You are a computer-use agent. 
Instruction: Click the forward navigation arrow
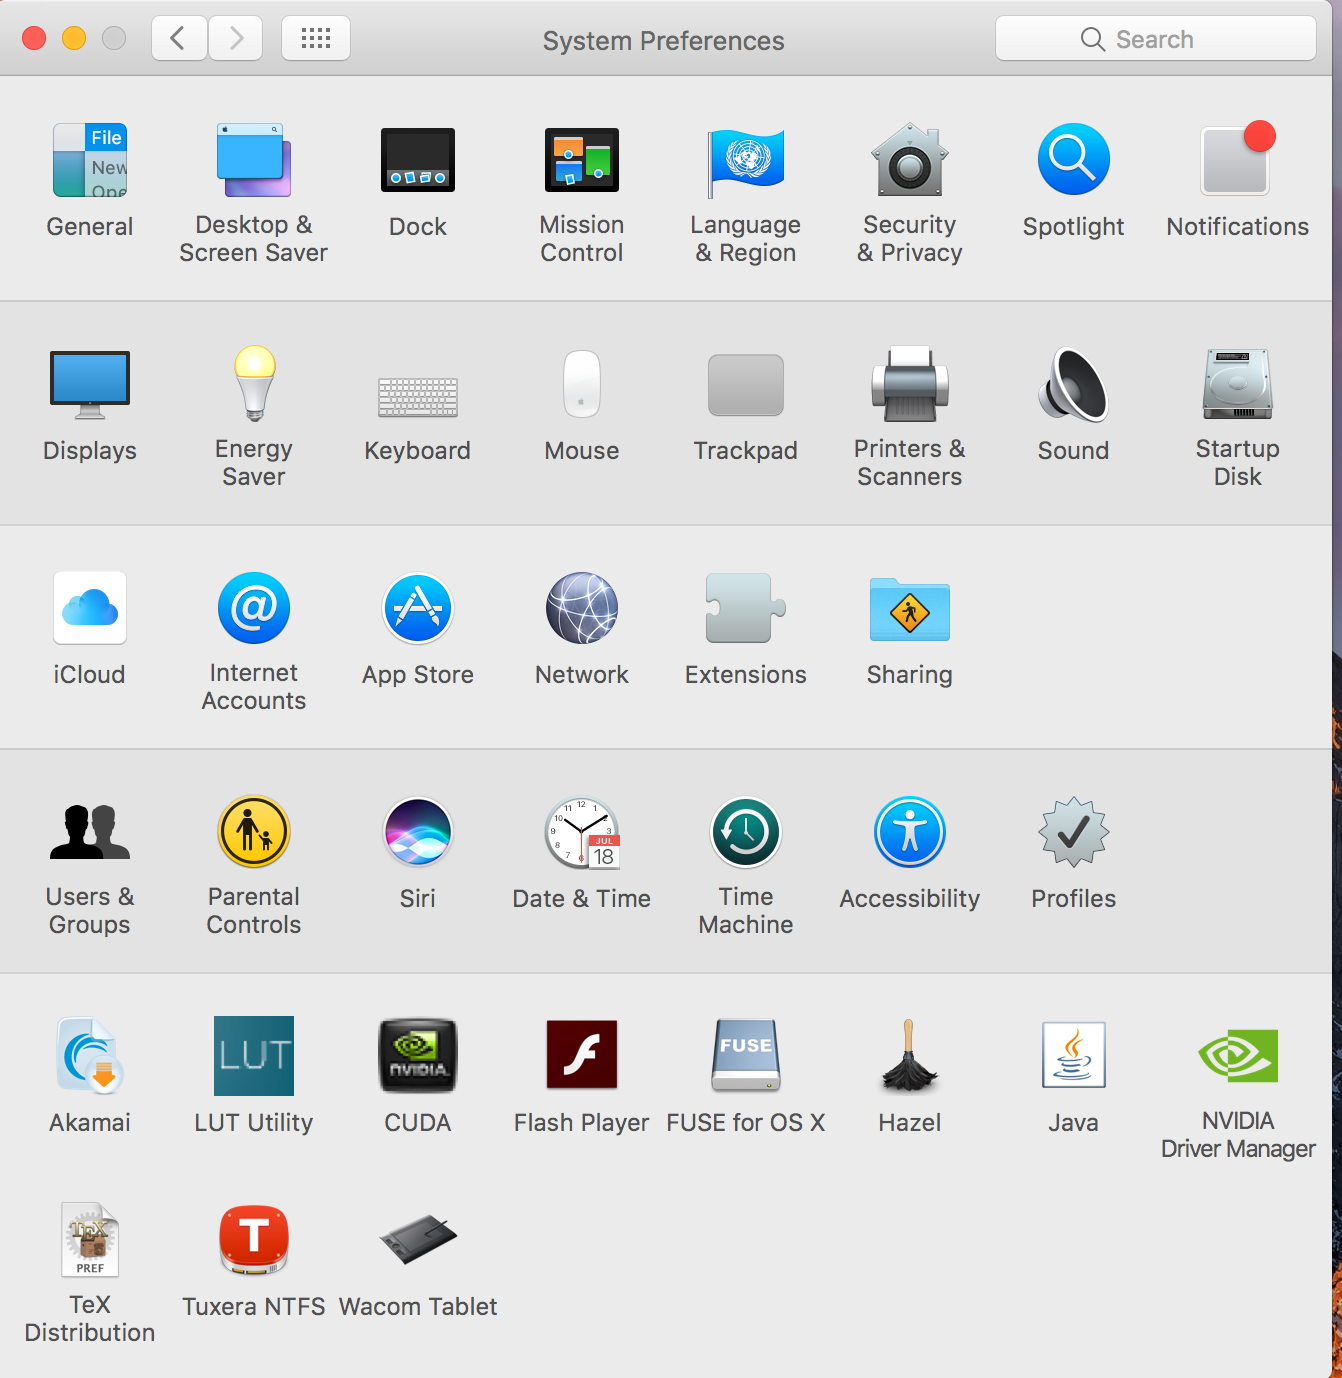point(236,39)
